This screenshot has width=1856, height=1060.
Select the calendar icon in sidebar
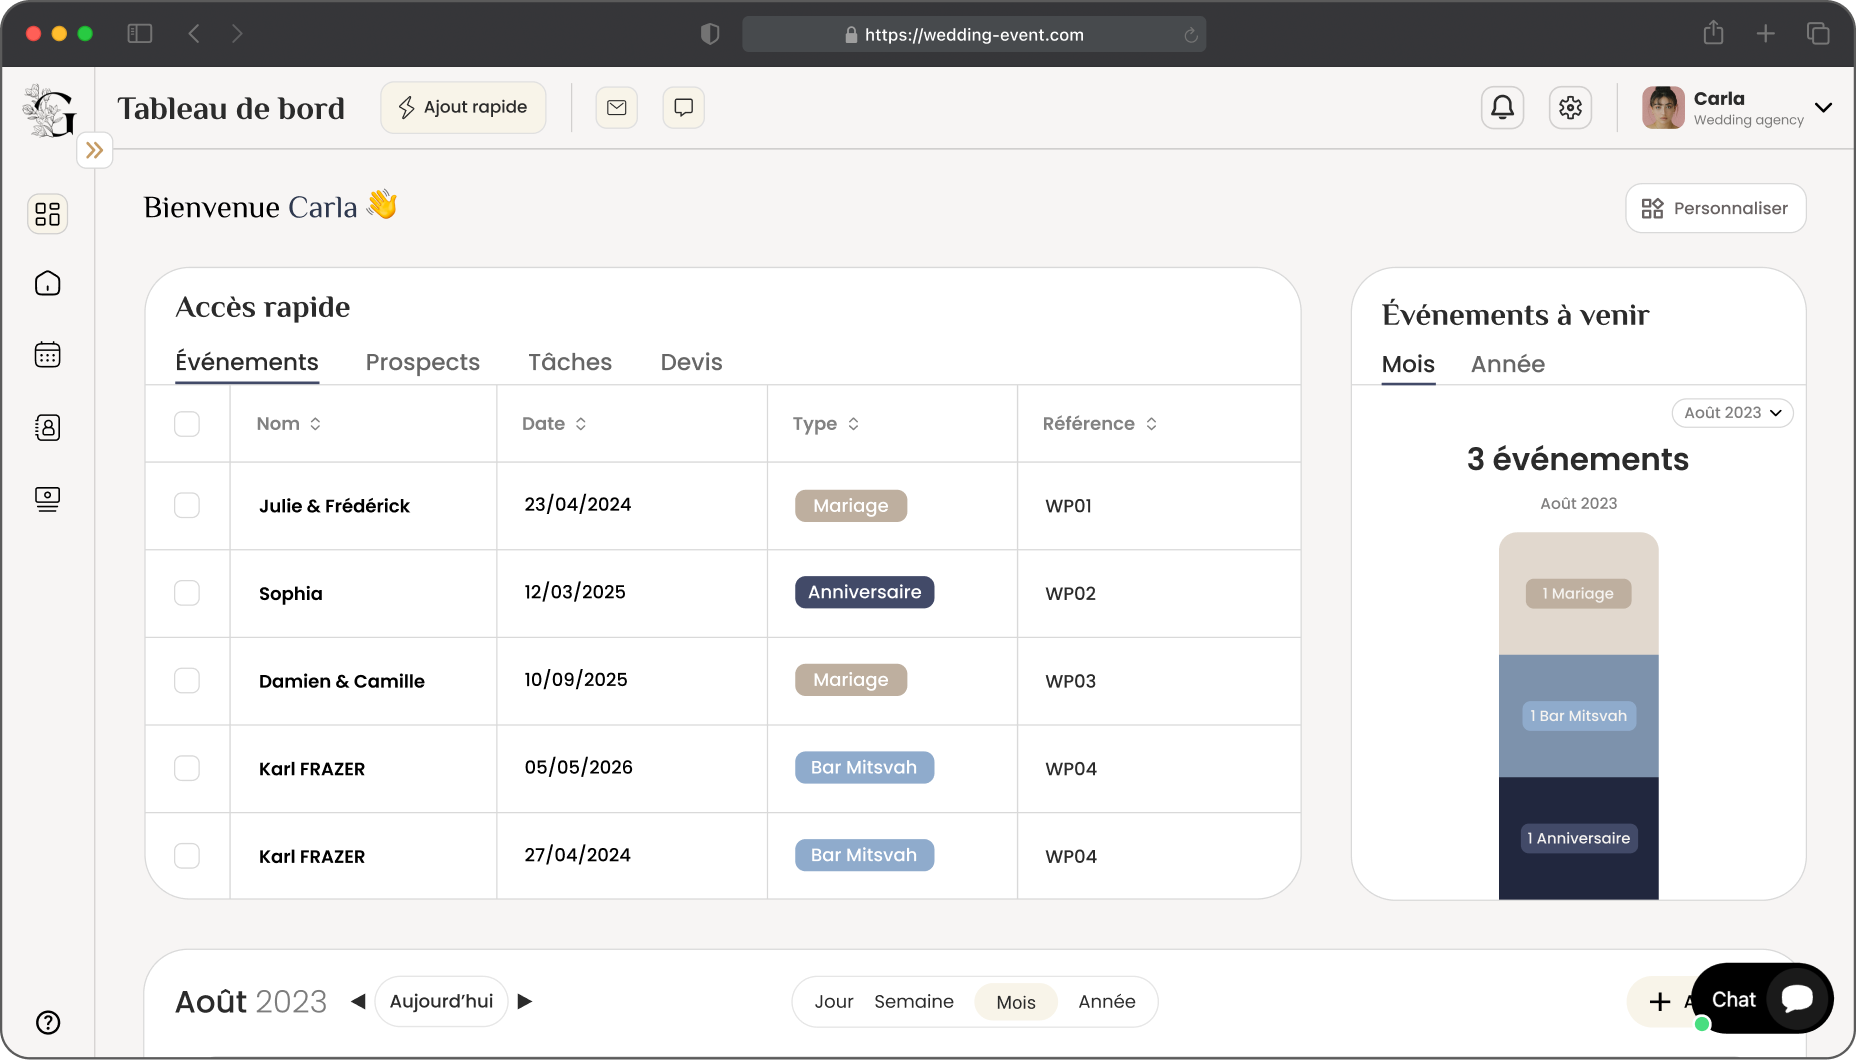[47, 355]
